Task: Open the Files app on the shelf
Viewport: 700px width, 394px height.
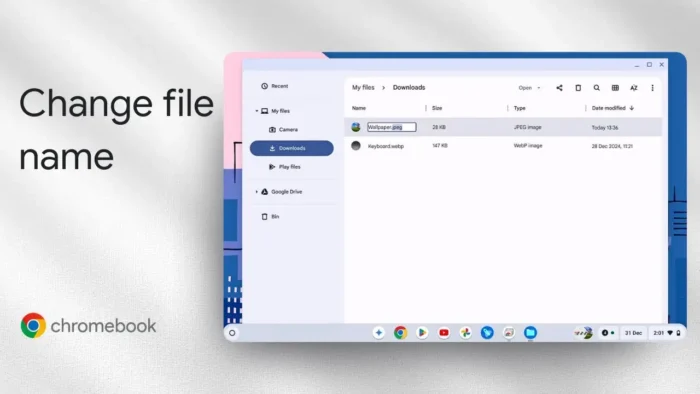Action: [x=530, y=333]
